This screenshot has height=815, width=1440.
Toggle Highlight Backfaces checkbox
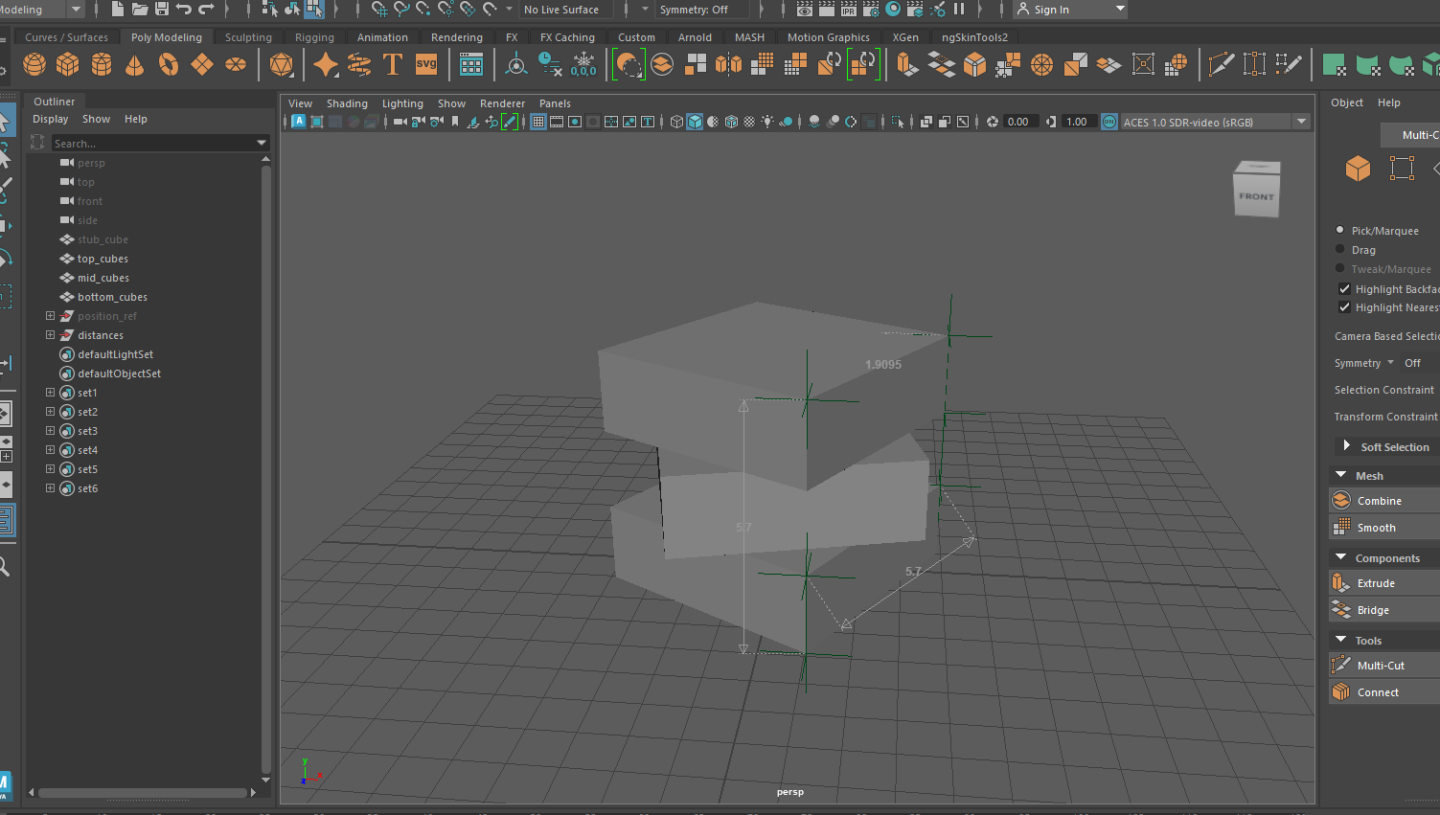coord(1344,289)
